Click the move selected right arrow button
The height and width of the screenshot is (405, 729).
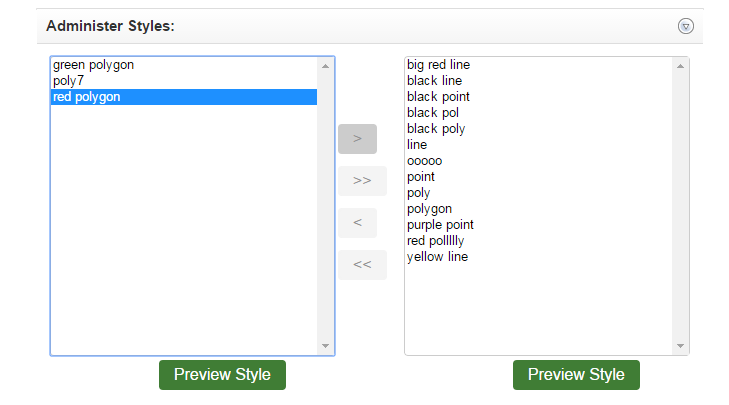pos(357,139)
